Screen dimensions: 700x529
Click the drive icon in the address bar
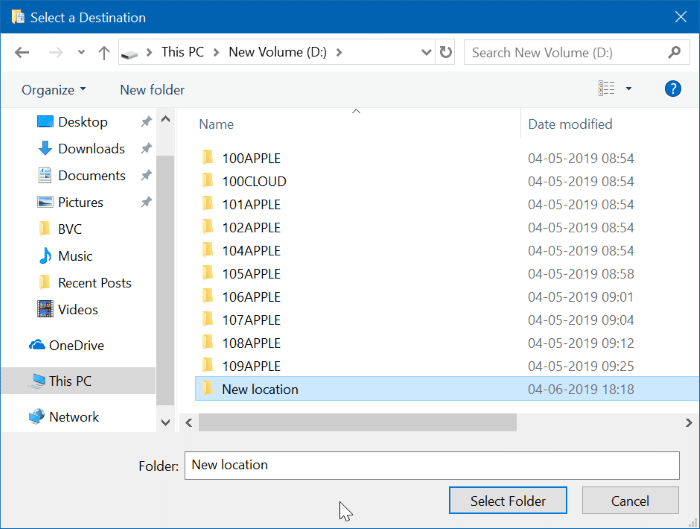click(x=129, y=54)
